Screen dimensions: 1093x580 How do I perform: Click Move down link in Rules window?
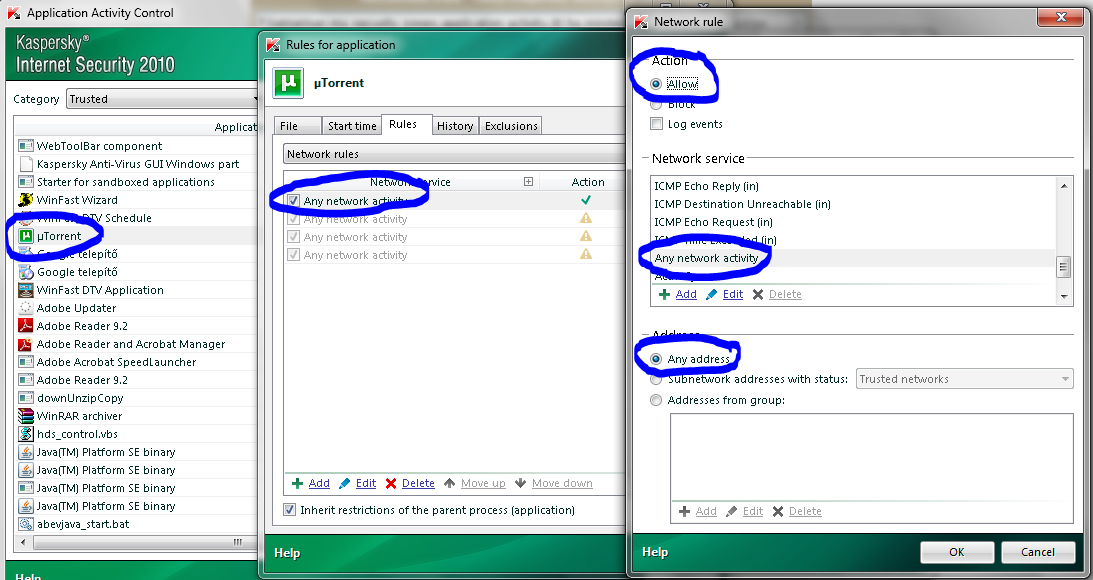tap(562, 483)
